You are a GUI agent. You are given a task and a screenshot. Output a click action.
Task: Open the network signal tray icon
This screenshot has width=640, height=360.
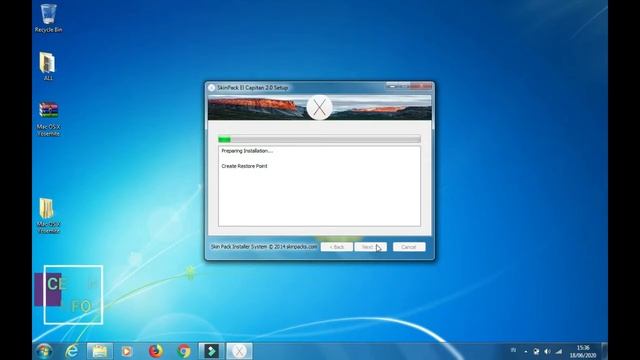point(559,351)
